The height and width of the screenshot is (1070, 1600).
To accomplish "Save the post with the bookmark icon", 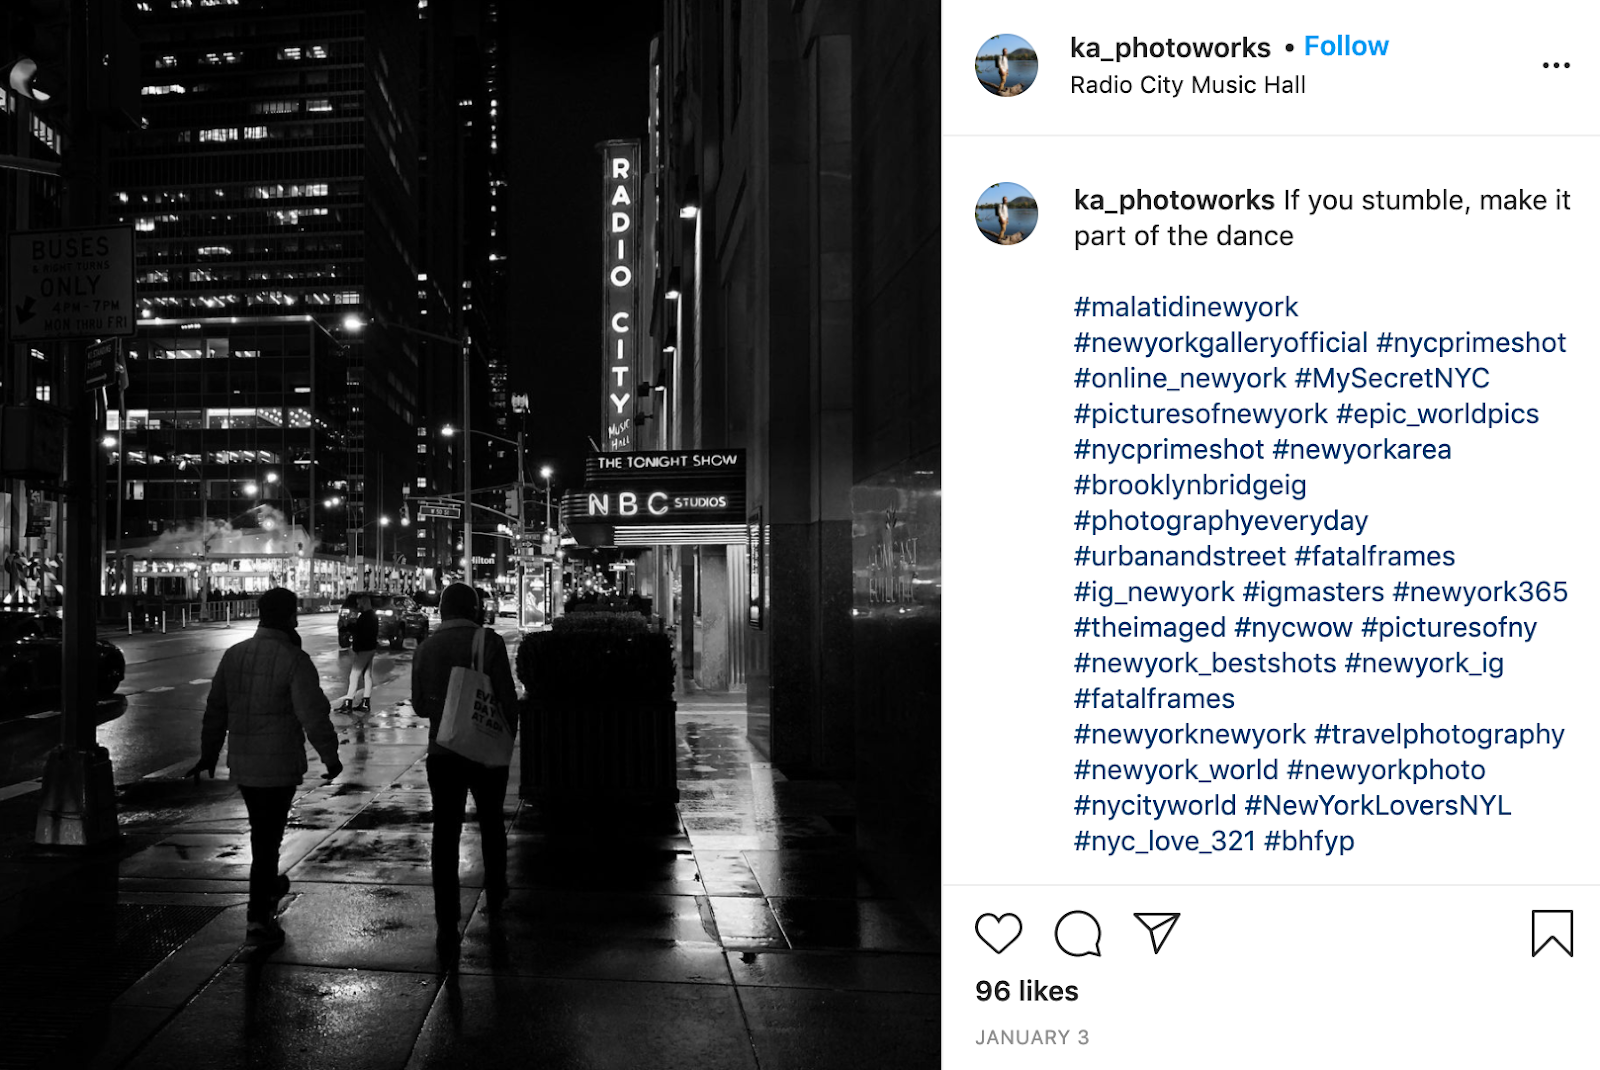I will 1552,933.
